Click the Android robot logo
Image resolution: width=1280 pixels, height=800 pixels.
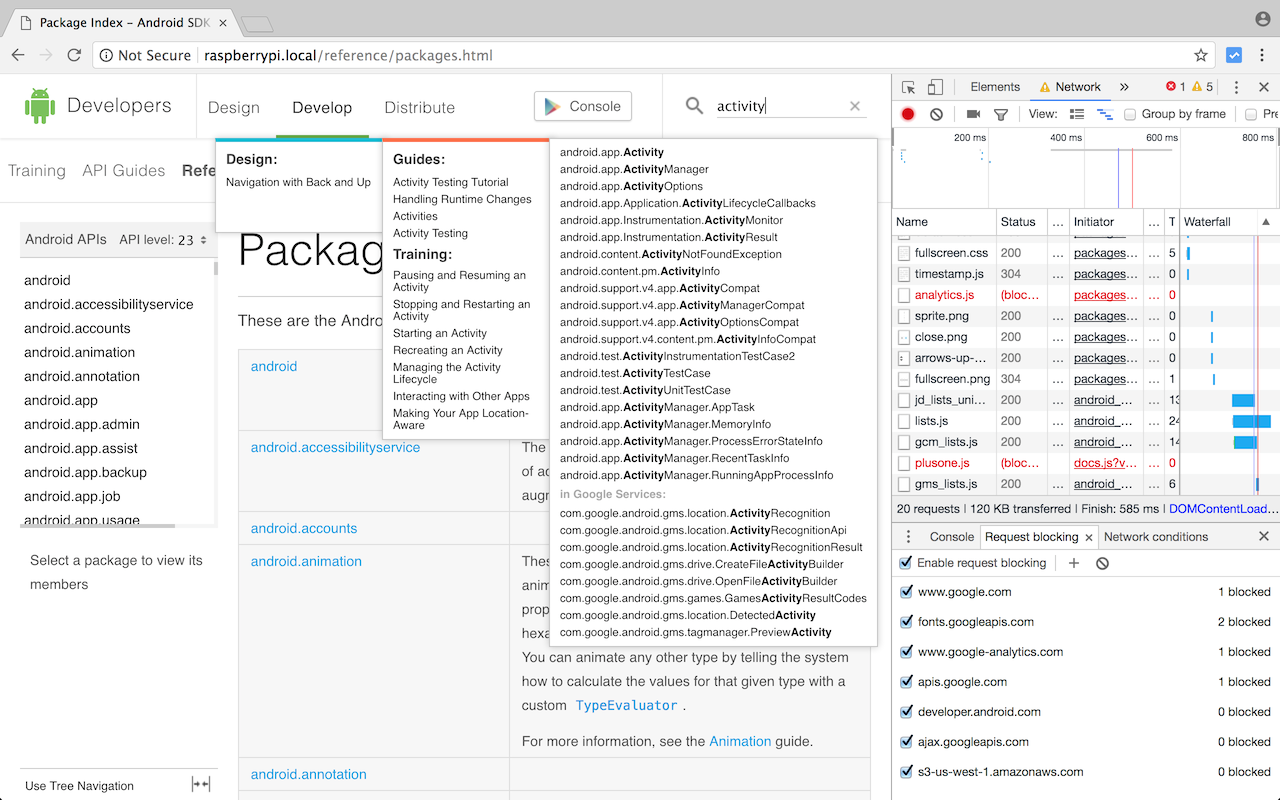[x=40, y=106]
